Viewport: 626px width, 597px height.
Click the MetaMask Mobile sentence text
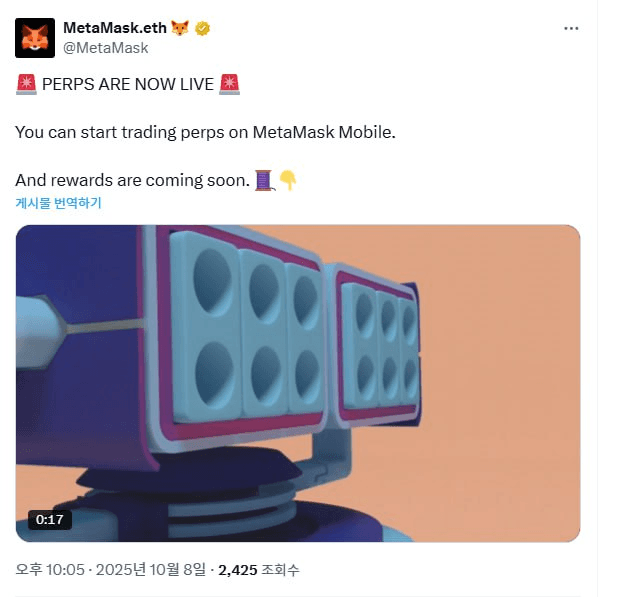pos(205,132)
